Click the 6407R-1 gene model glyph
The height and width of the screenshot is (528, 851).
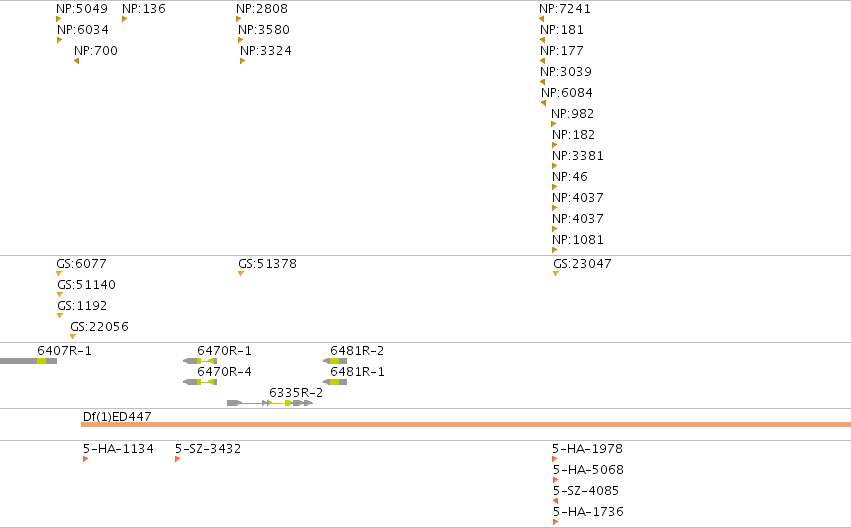[x=28, y=361]
